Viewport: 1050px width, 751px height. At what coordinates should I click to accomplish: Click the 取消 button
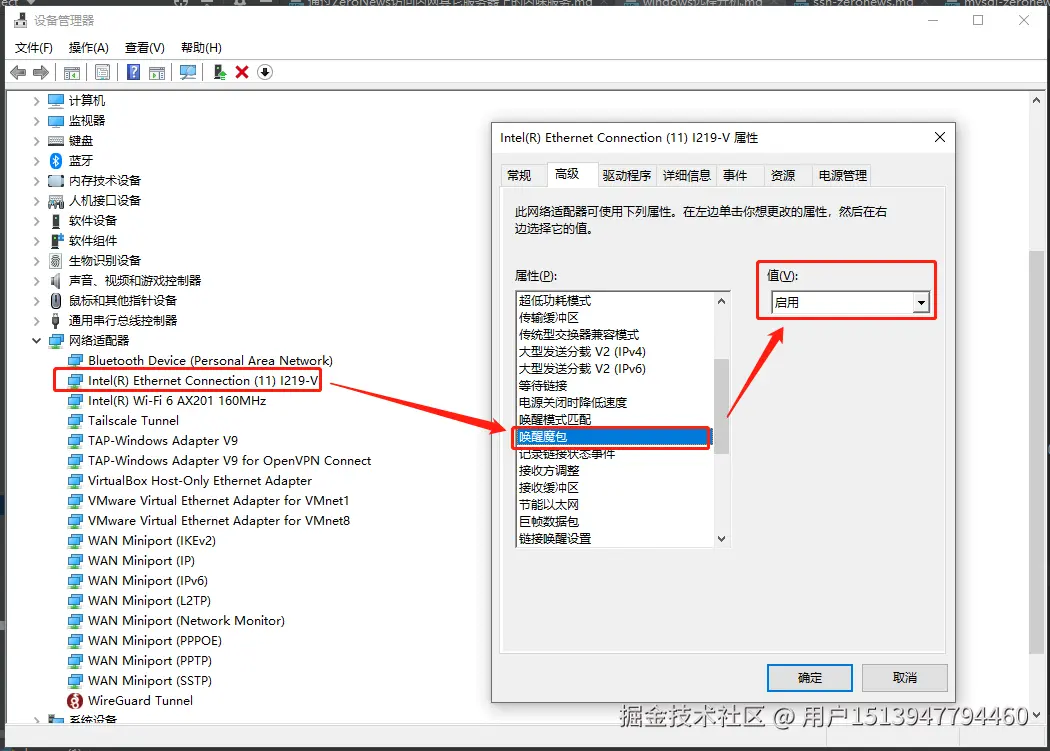point(905,678)
